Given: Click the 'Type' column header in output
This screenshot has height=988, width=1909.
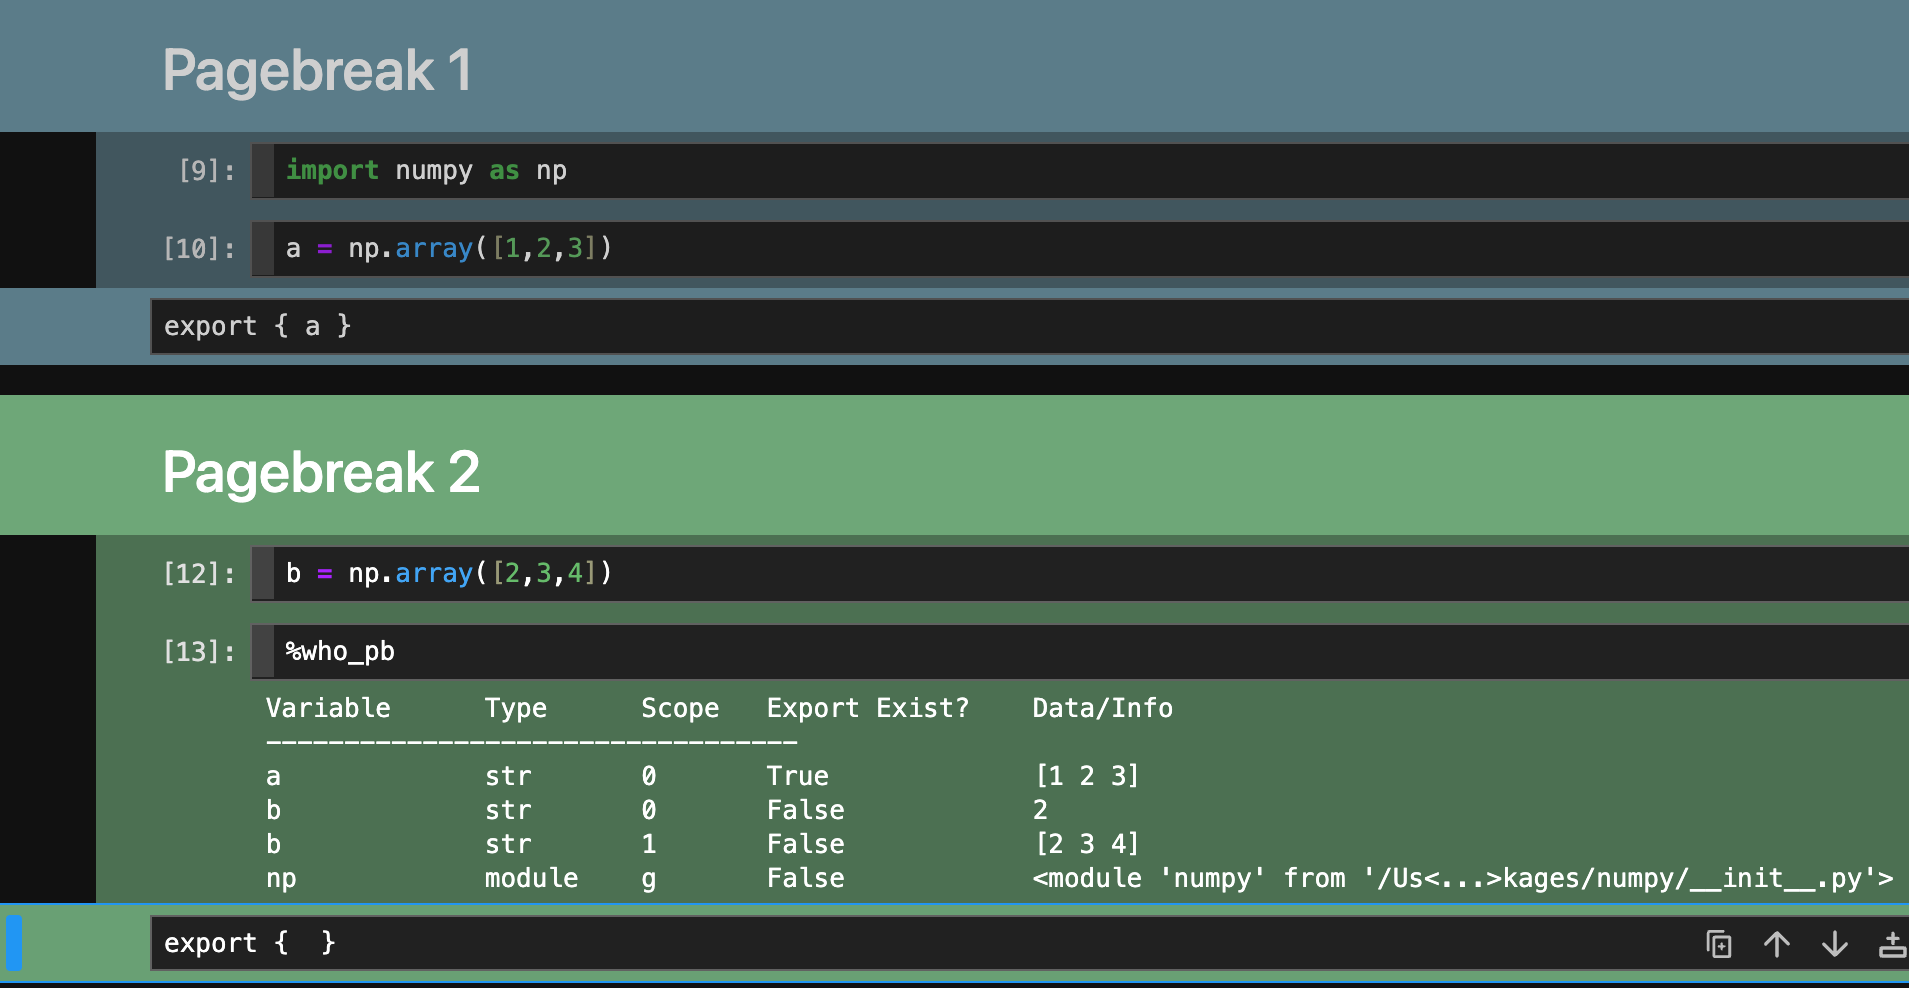Looking at the screenshot, I should [516, 708].
